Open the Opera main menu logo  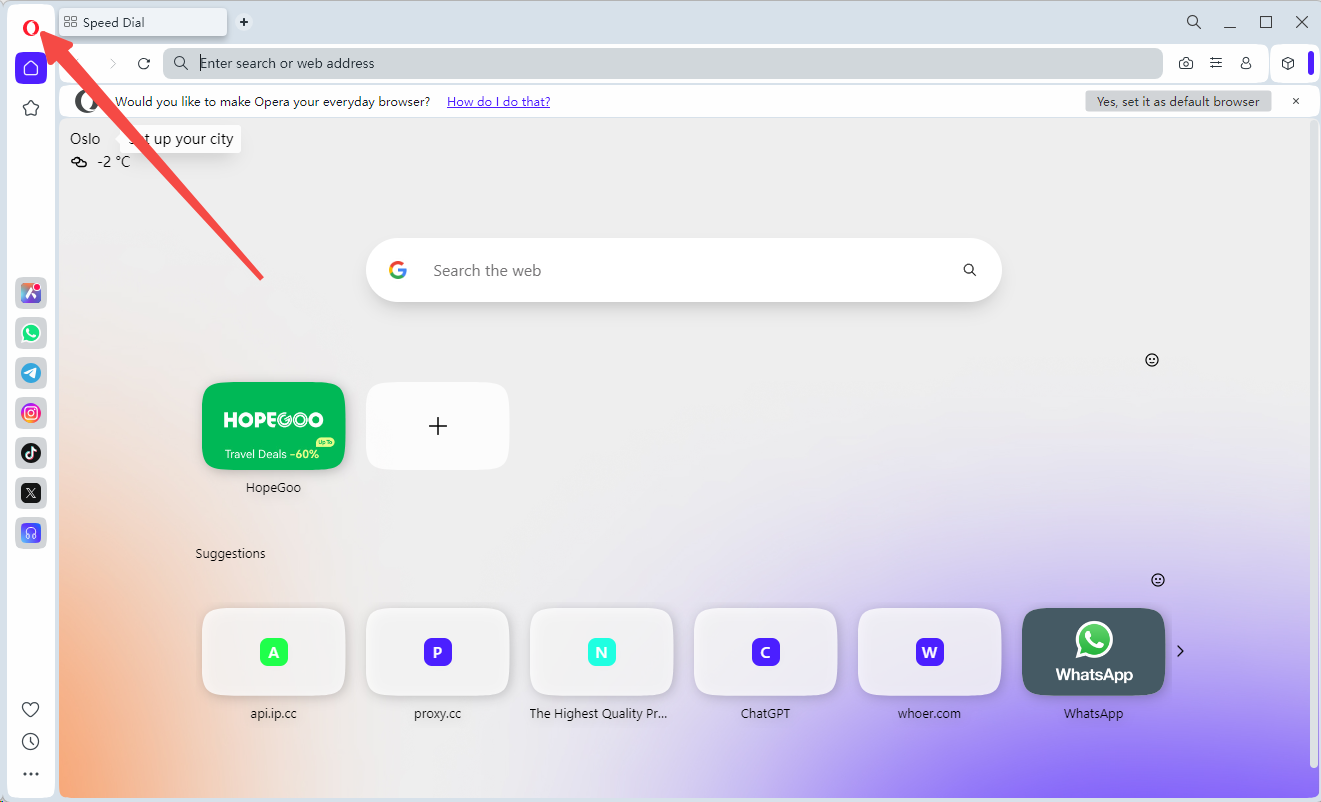click(x=31, y=28)
